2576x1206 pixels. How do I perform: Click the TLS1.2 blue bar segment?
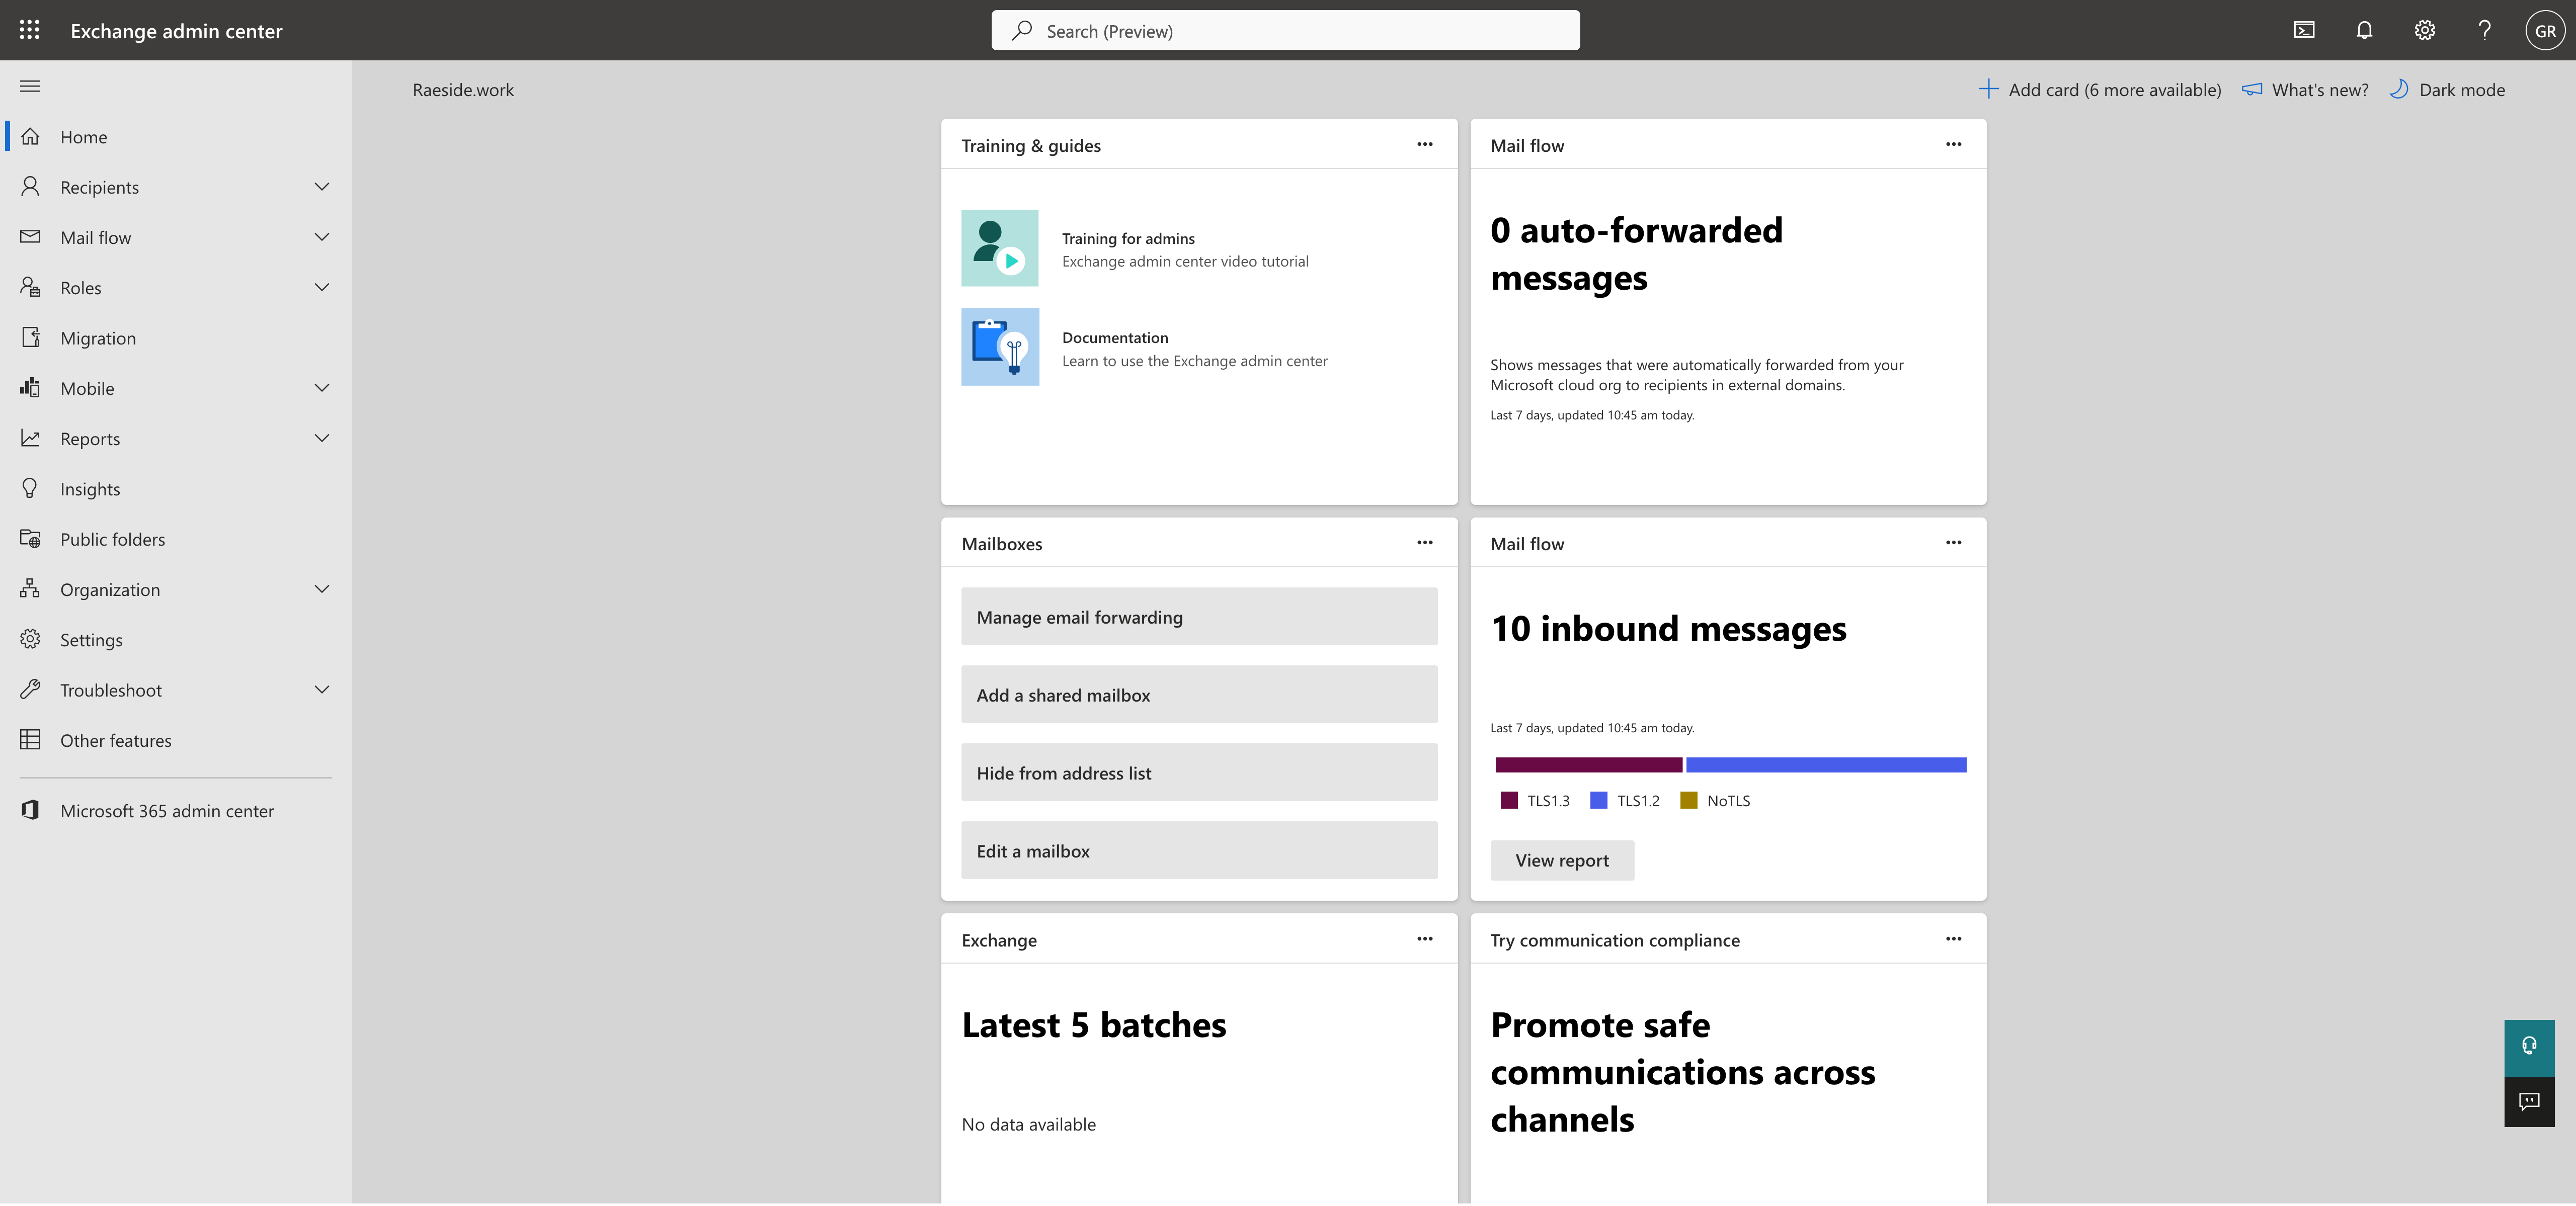point(1825,765)
